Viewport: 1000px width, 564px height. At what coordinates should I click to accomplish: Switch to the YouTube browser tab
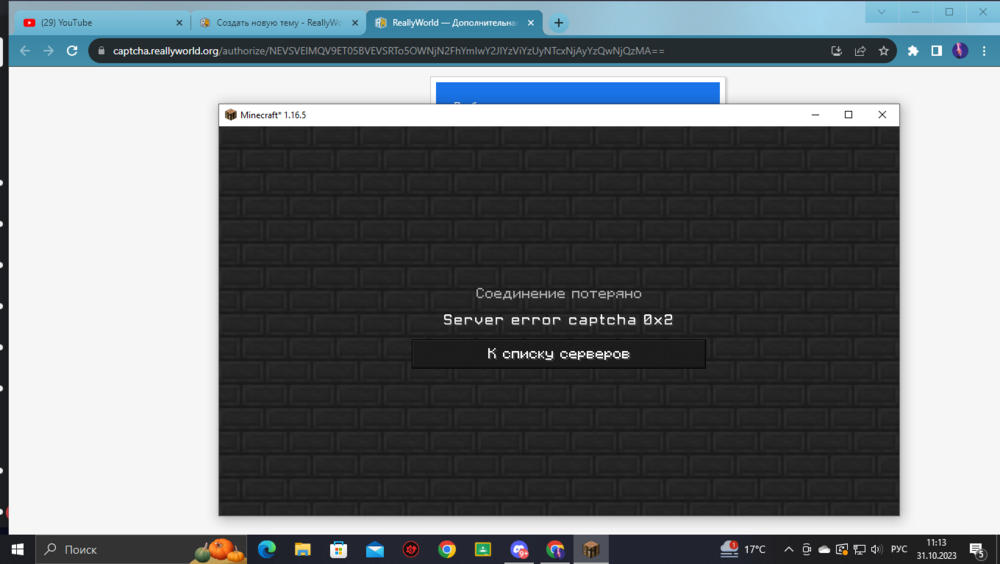coord(102,22)
